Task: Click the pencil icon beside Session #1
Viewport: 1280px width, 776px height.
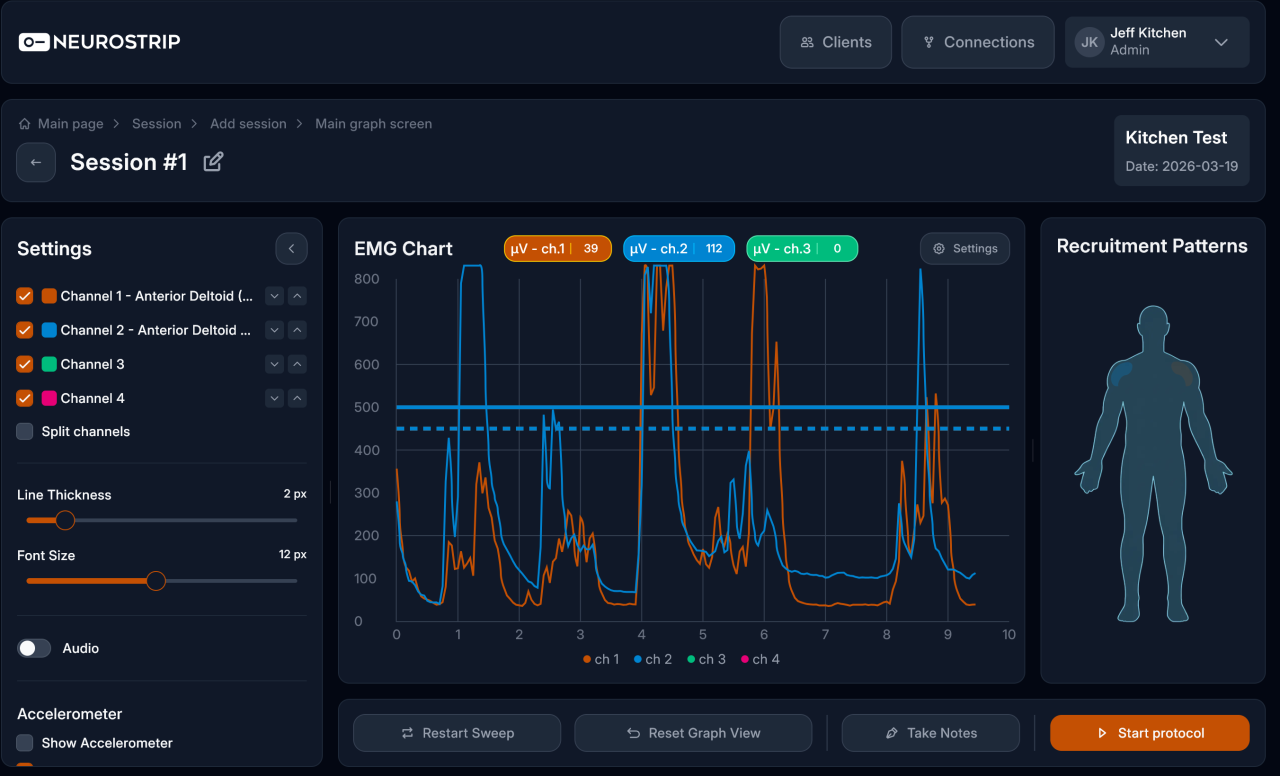Action: [213, 162]
